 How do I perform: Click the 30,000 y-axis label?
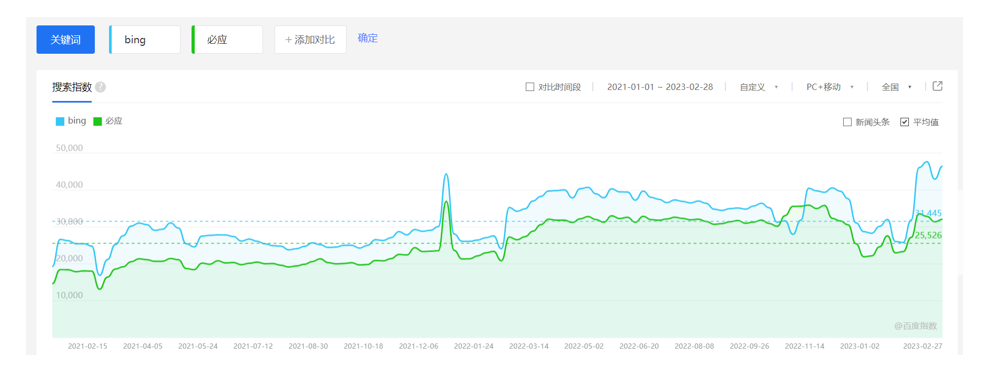(x=70, y=222)
